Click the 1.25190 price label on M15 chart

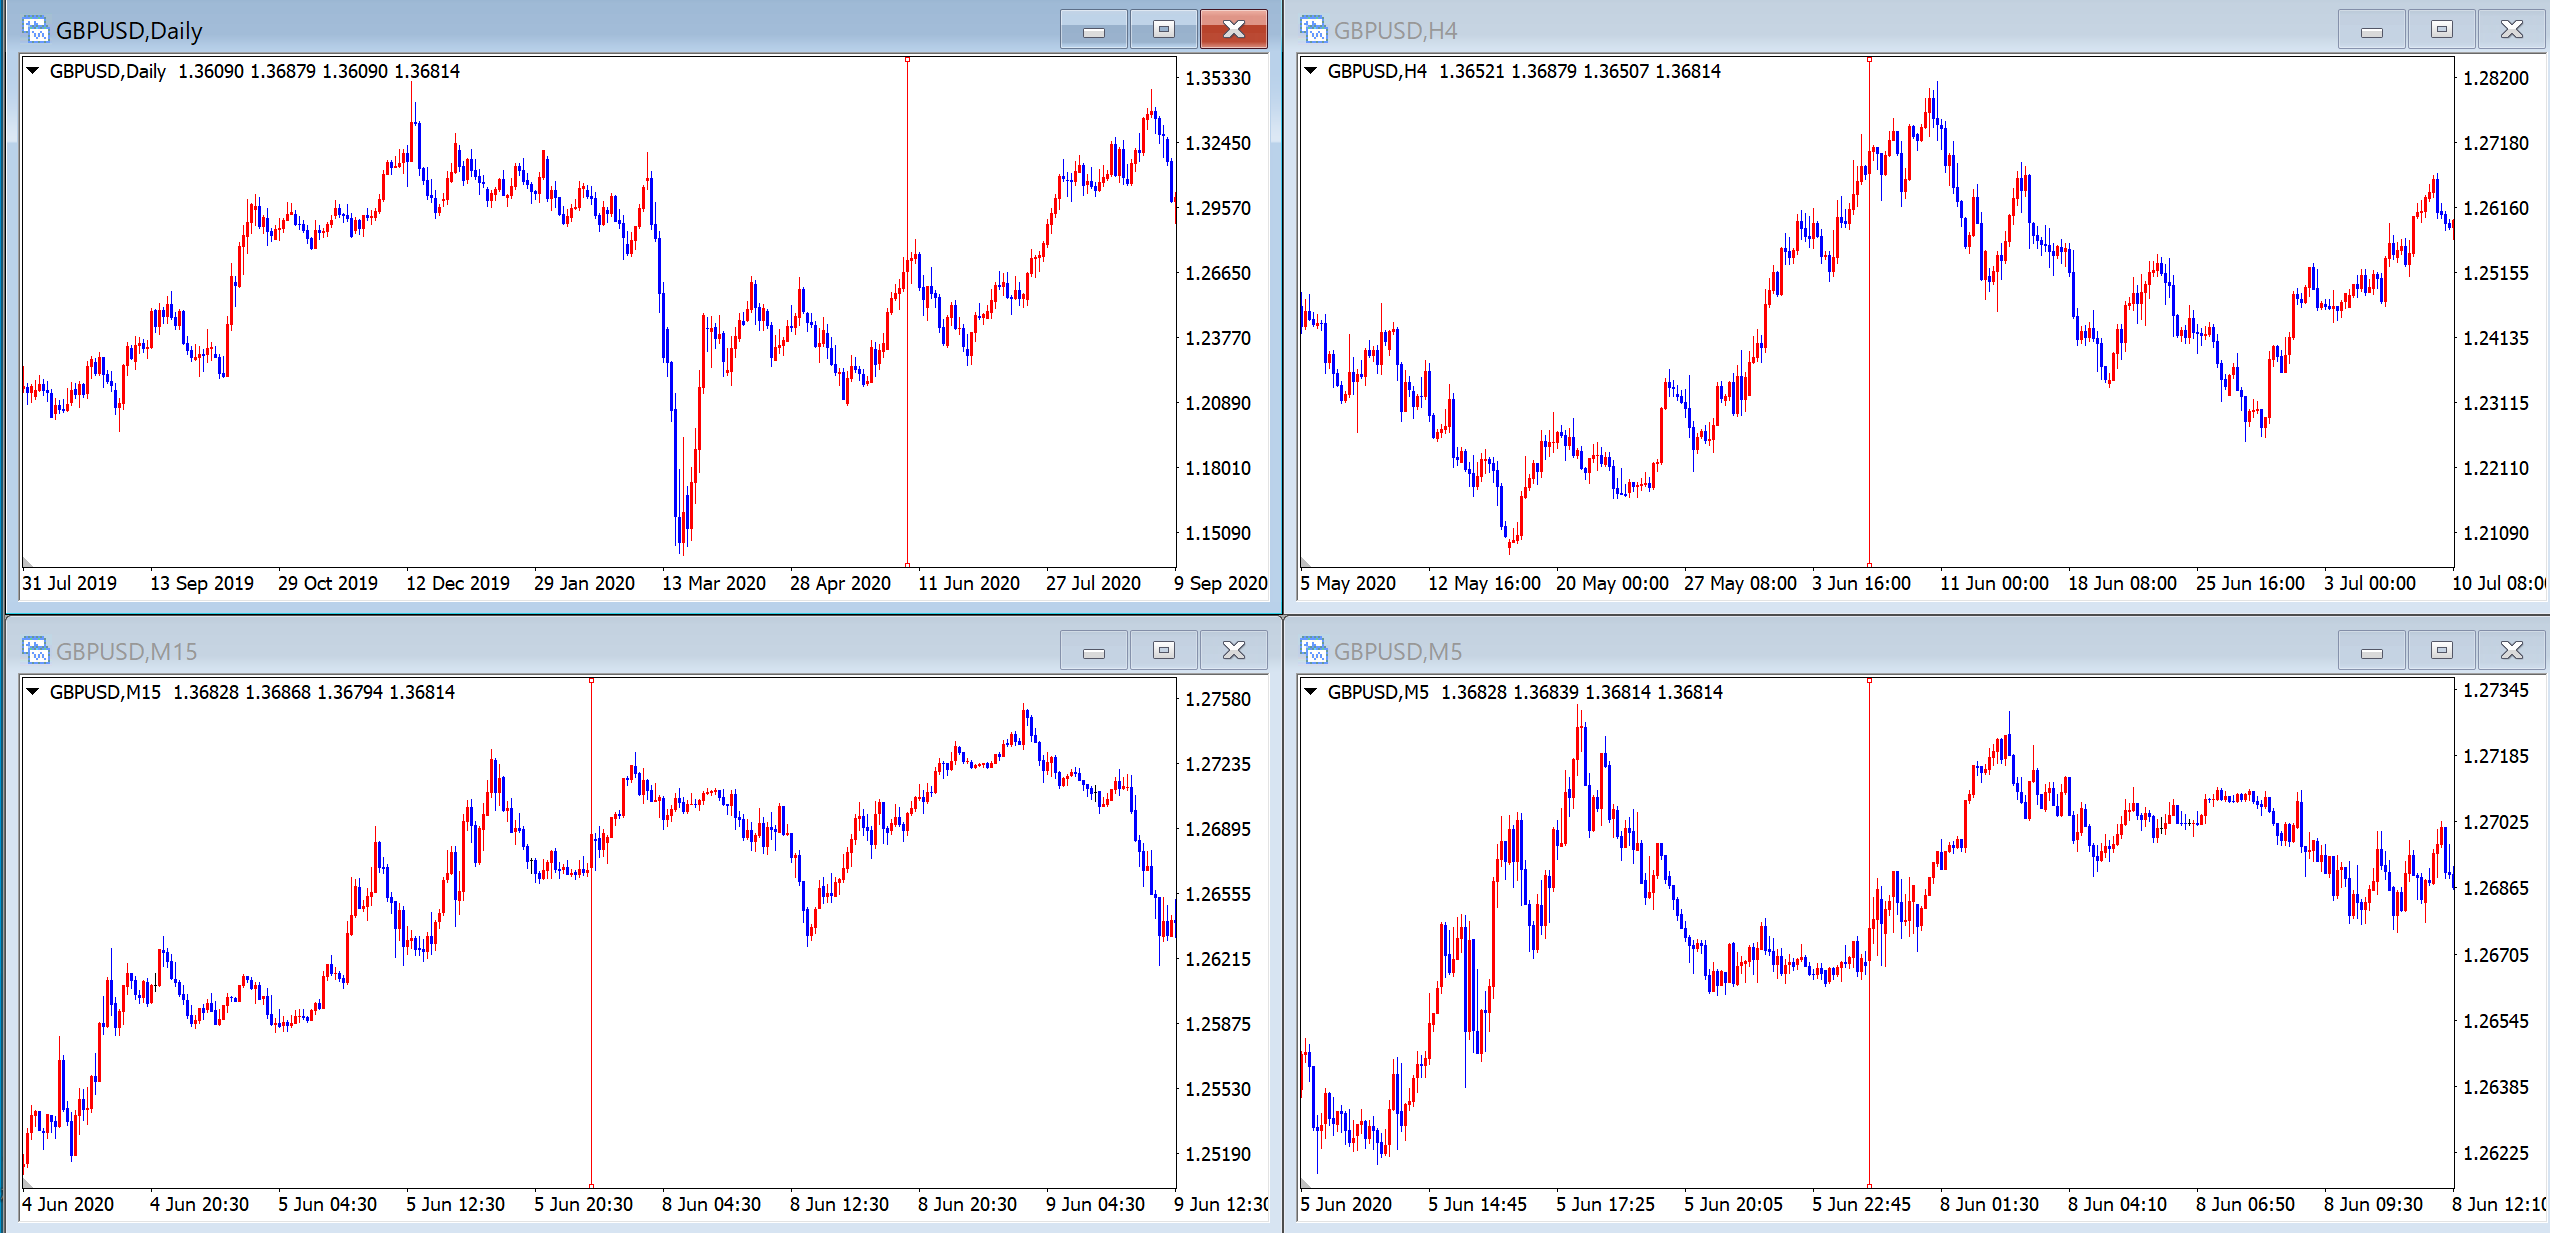(x=1218, y=1154)
